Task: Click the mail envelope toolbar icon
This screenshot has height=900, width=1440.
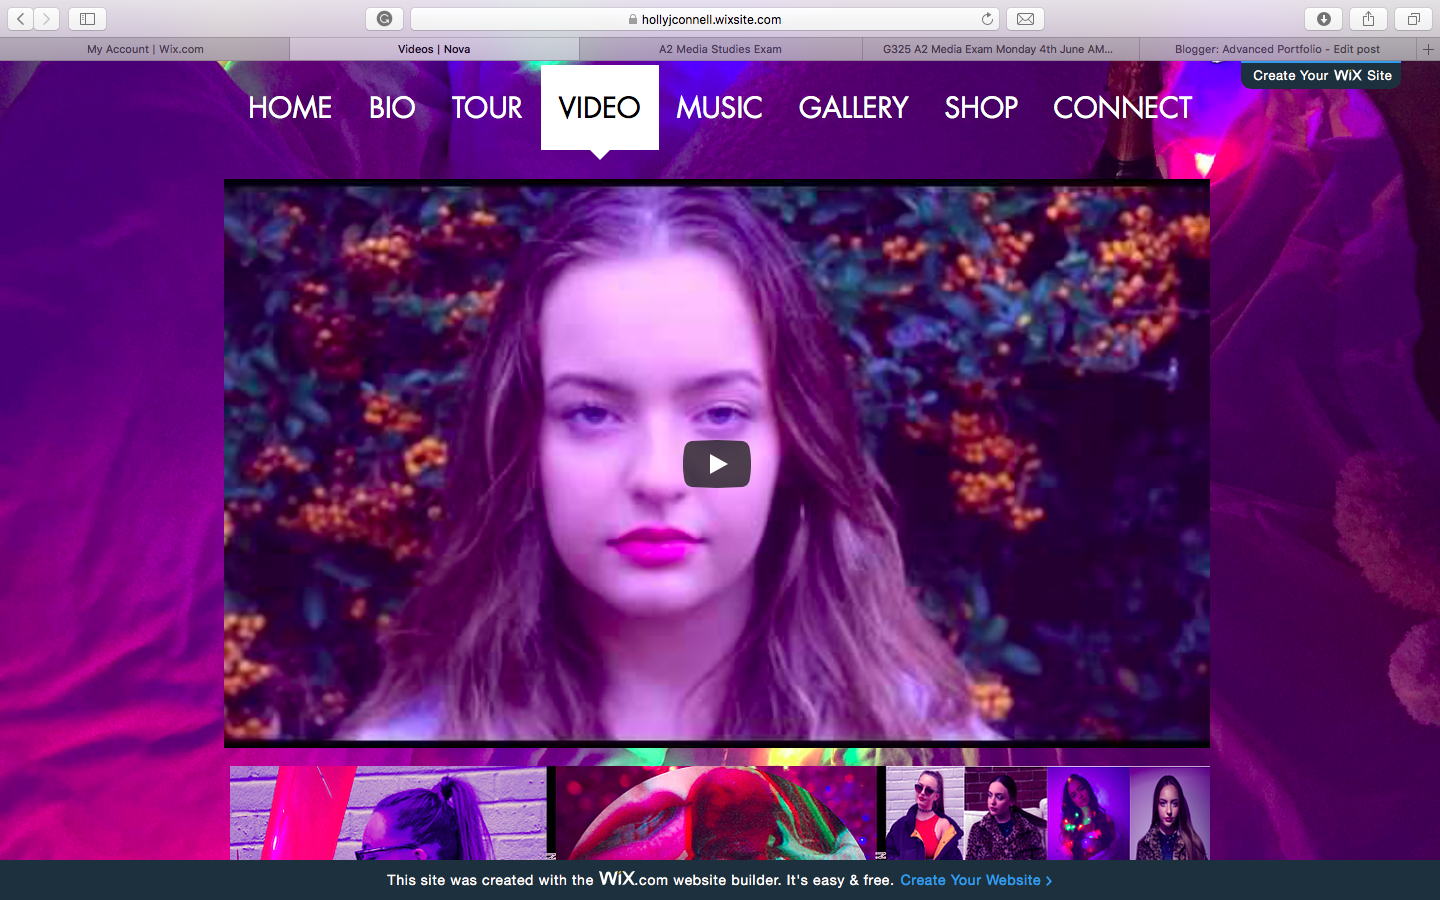Action: (x=1025, y=19)
